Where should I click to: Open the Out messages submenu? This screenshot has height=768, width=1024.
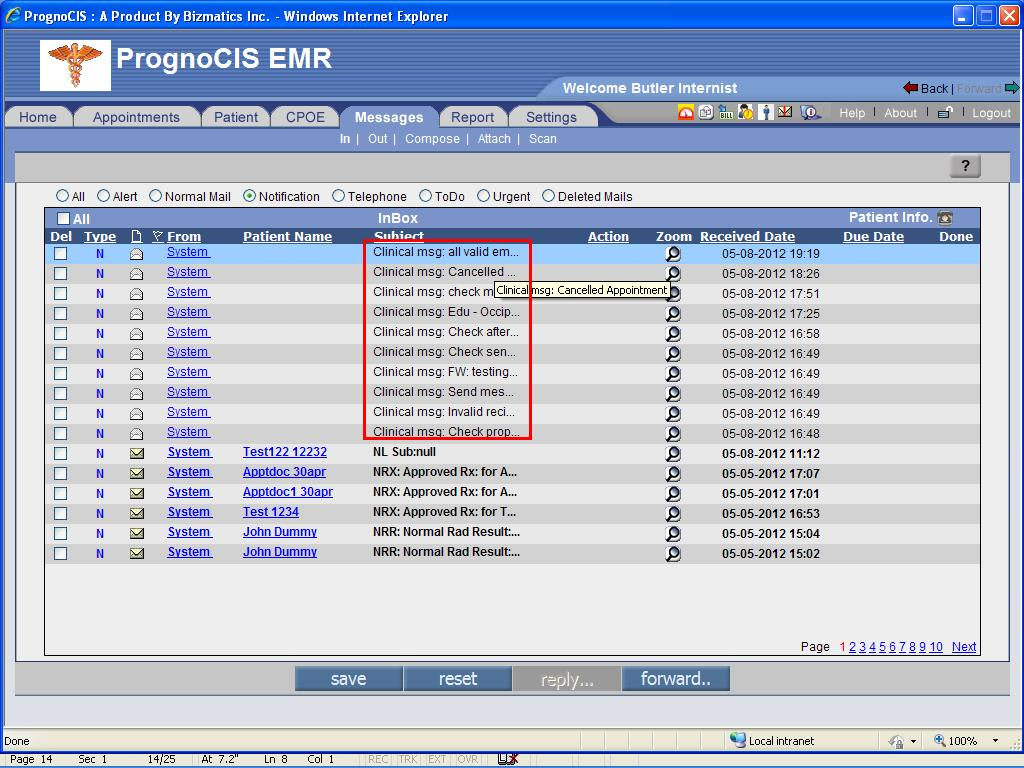coord(377,138)
